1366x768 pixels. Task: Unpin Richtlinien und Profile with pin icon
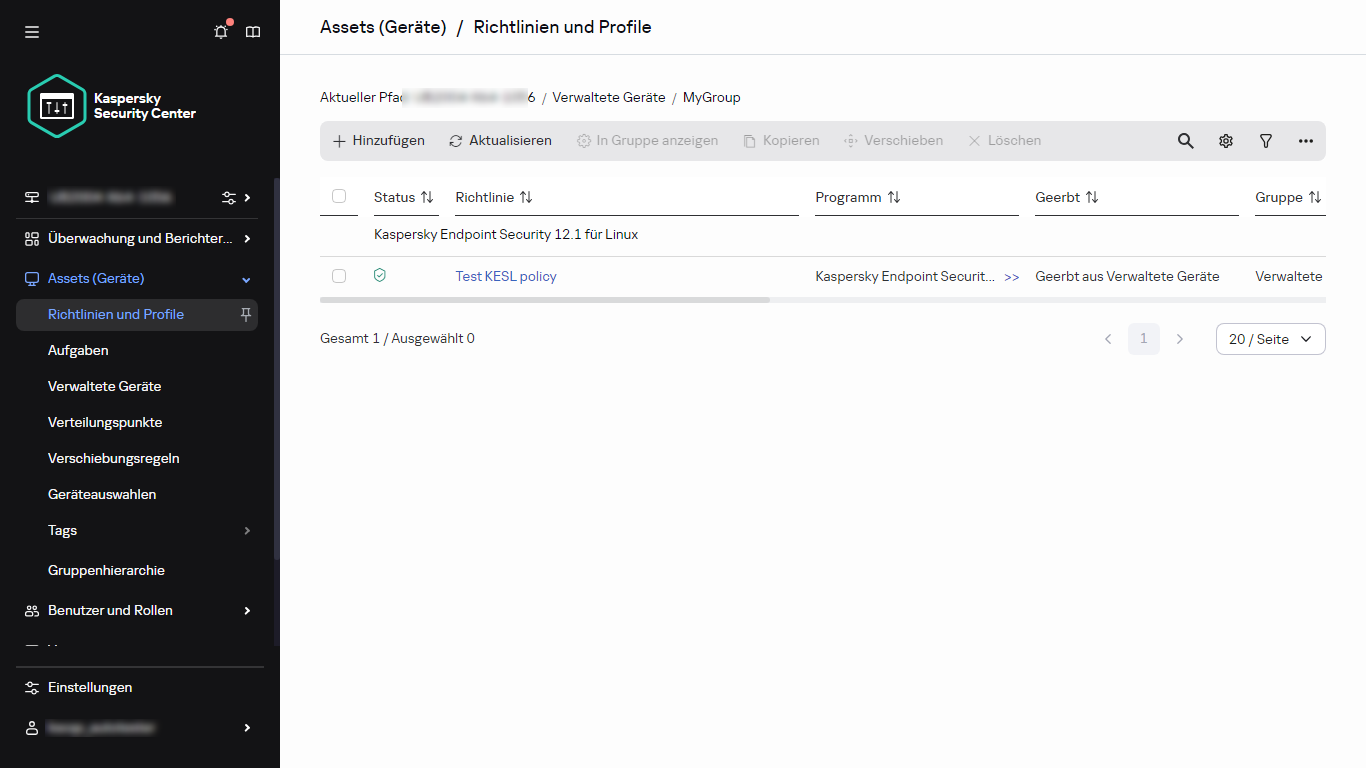click(x=246, y=314)
